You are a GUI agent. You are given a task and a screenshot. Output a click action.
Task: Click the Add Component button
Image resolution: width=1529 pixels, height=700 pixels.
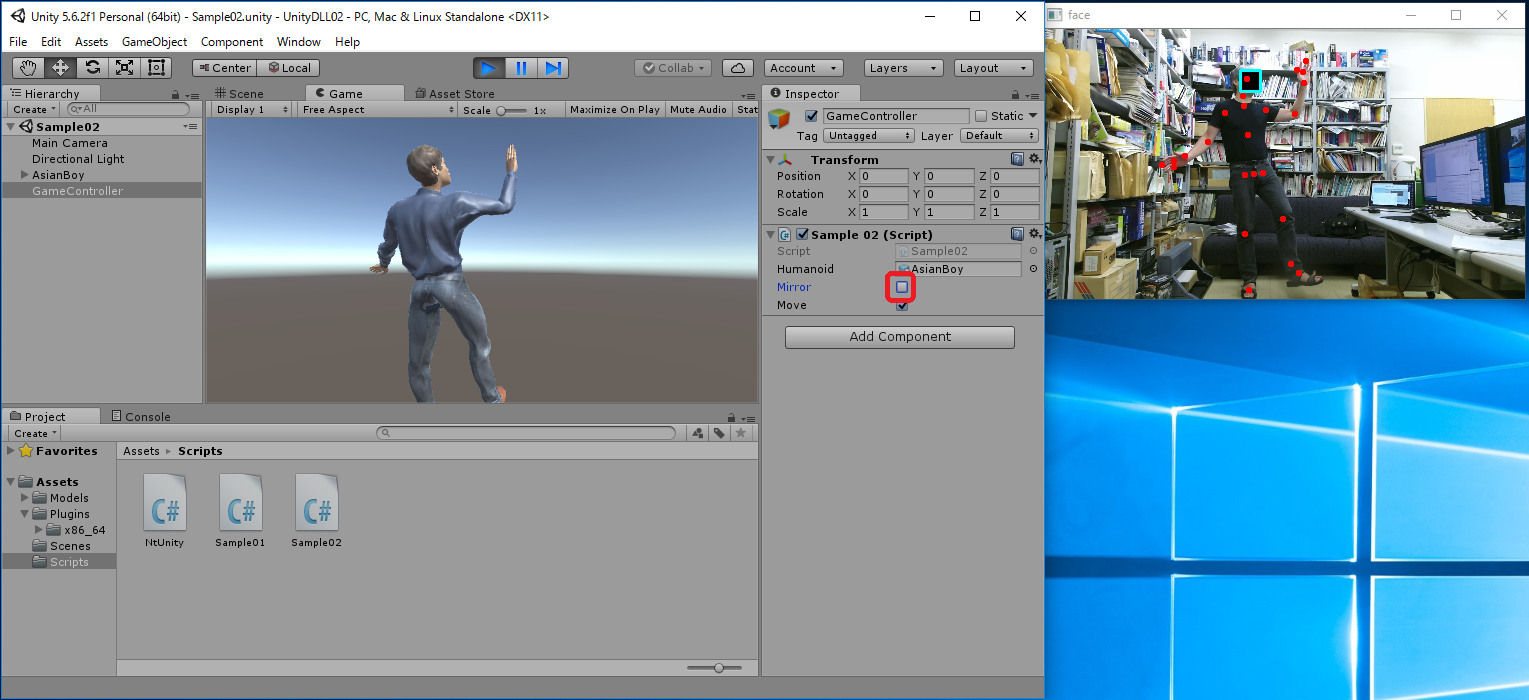click(x=899, y=337)
